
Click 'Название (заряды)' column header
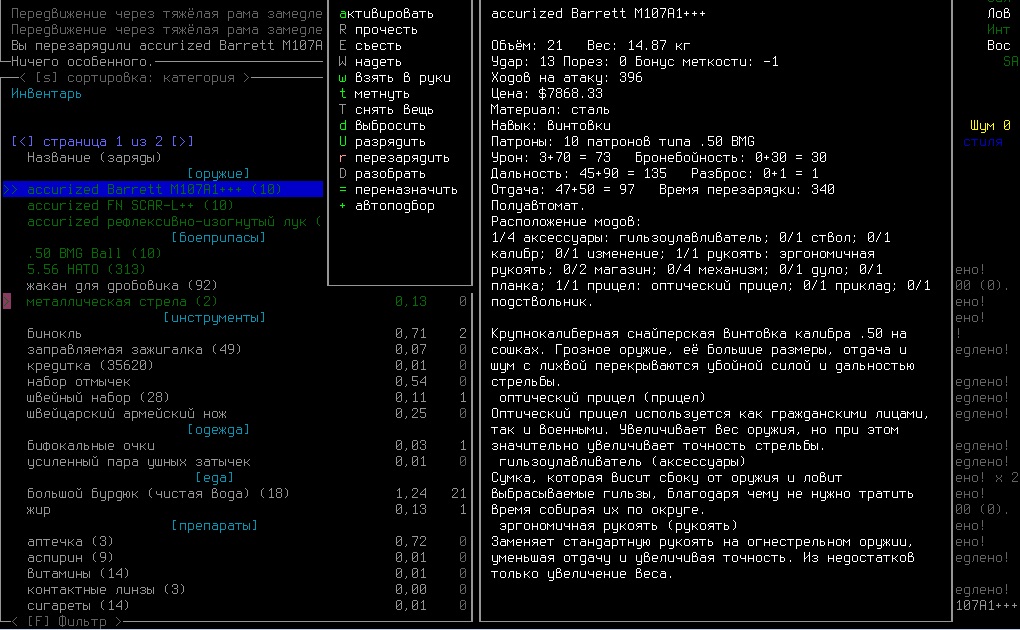pyautogui.click(x=94, y=158)
